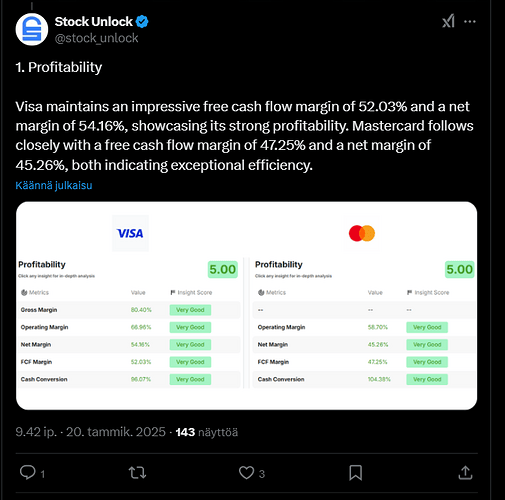Click the Stock Unlock profile avatar

click(x=32, y=29)
